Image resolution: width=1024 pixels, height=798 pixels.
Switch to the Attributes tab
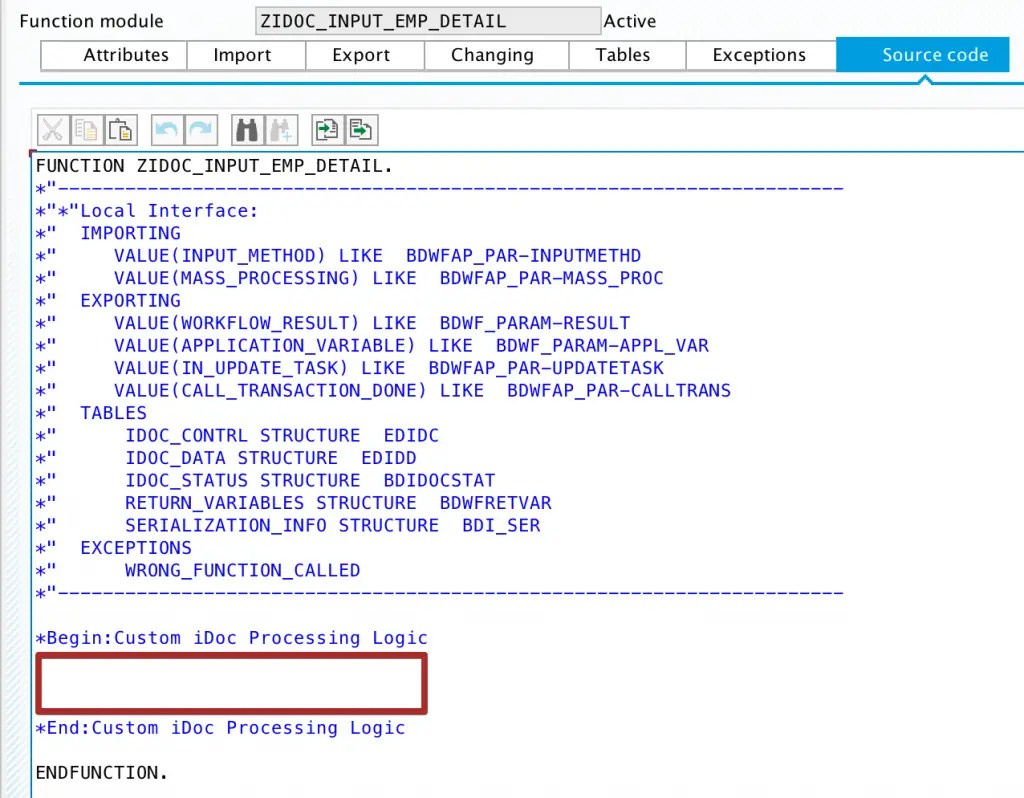click(113, 55)
